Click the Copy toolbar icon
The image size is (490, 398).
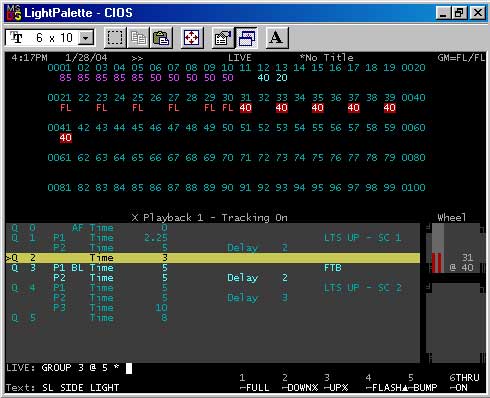tap(138, 38)
